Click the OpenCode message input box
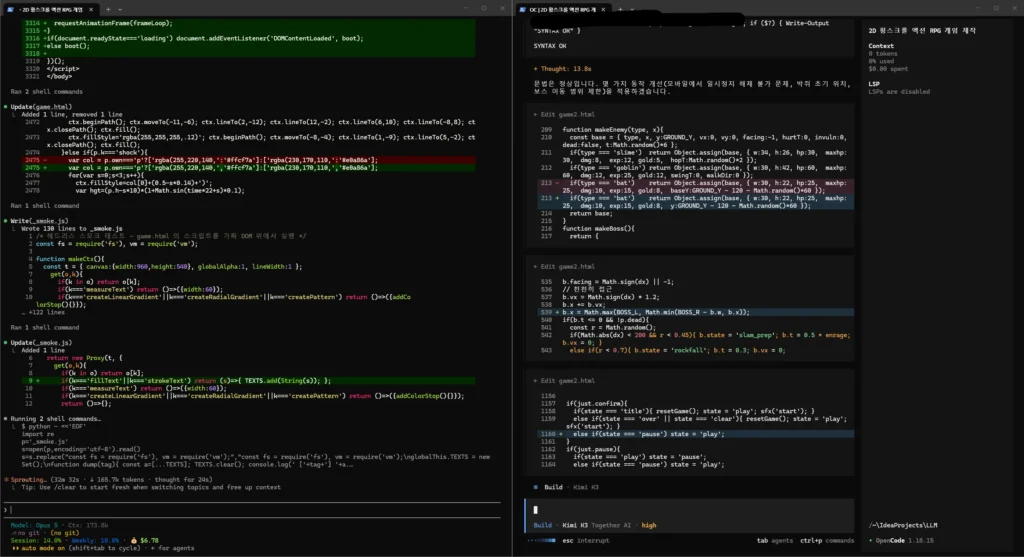The height and width of the screenshot is (557, 1024). (690, 509)
